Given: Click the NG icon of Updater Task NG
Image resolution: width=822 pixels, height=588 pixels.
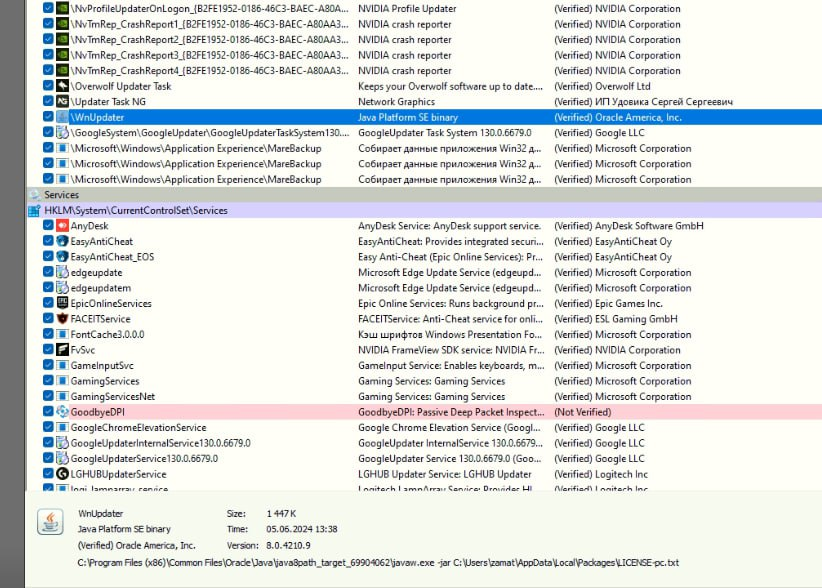Looking at the screenshot, I should pyautogui.click(x=62, y=102).
